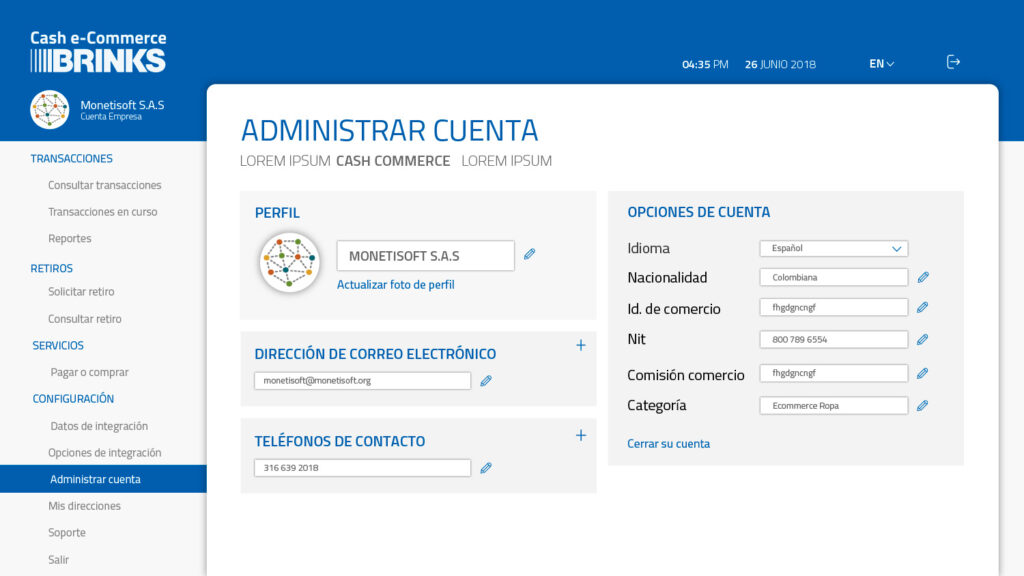Open the EN language selector in header
Viewport: 1024px width, 576px height.
(881, 64)
